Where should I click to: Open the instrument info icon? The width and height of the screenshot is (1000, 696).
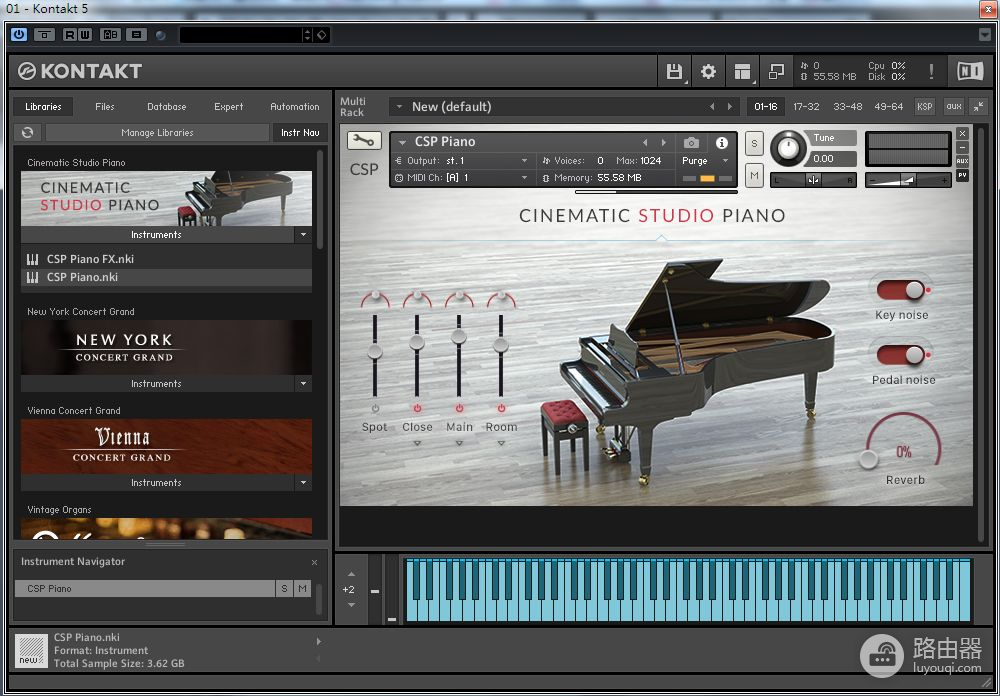click(722, 142)
